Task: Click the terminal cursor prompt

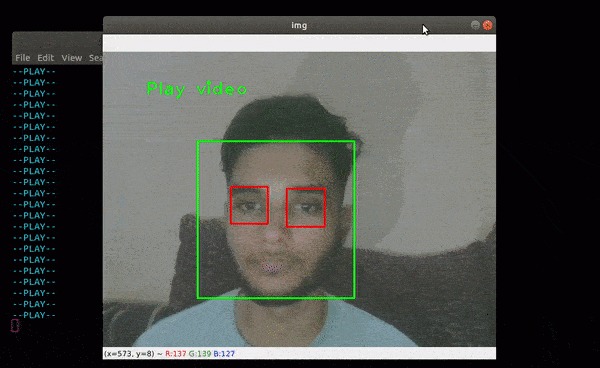Action: click(15, 326)
